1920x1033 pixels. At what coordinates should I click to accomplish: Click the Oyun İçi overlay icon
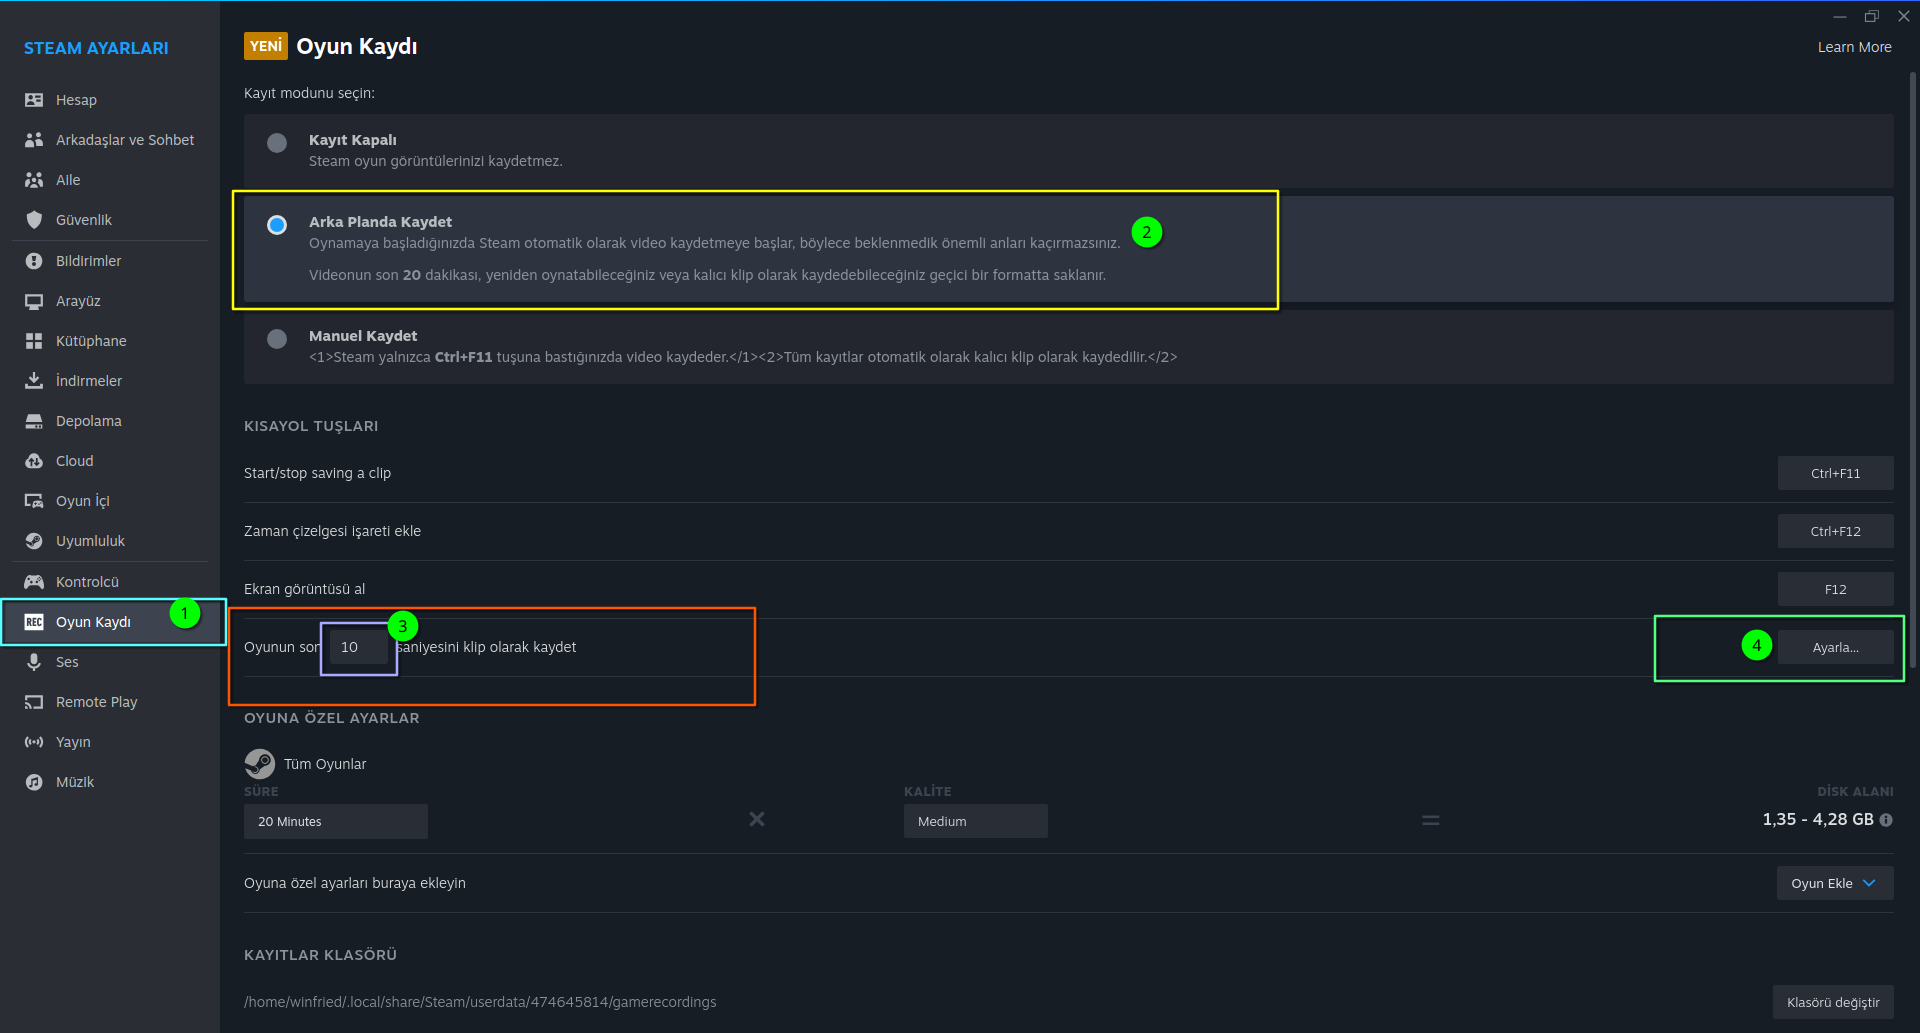coord(34,501)
